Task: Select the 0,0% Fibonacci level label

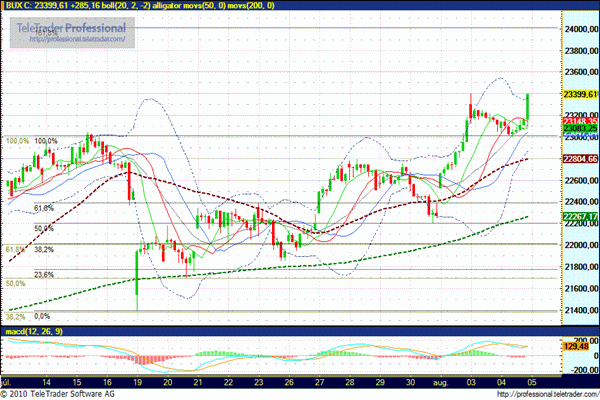Action: point(43,315)
